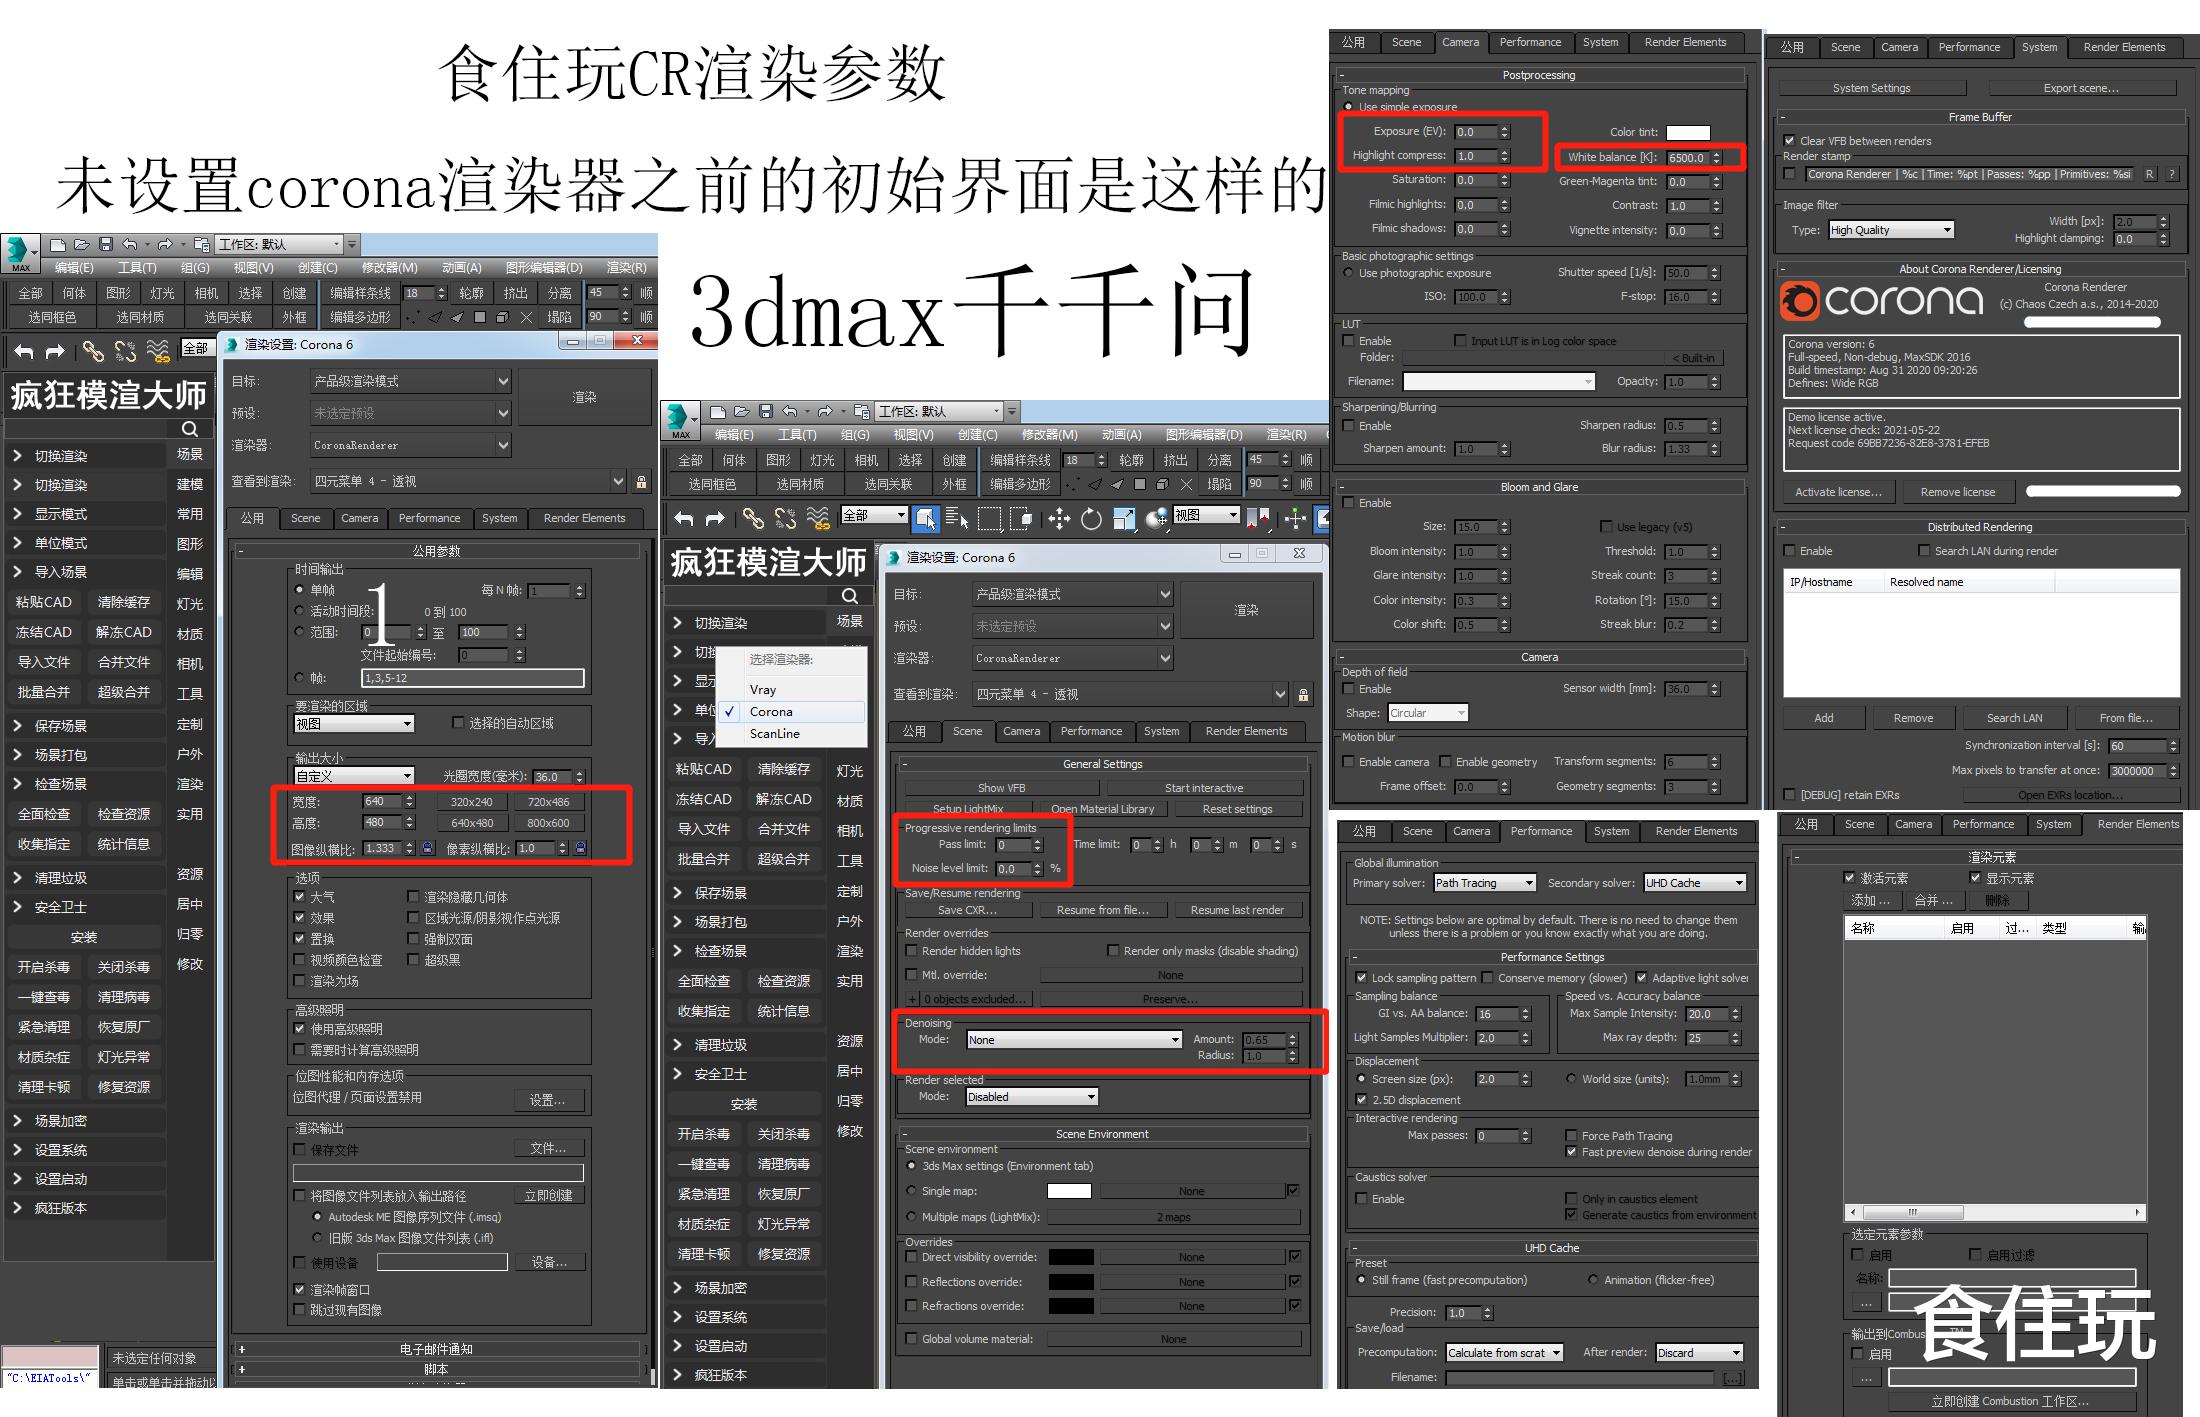Choose ScanLine in the 选择渲染器 popup

coord(775,734)
